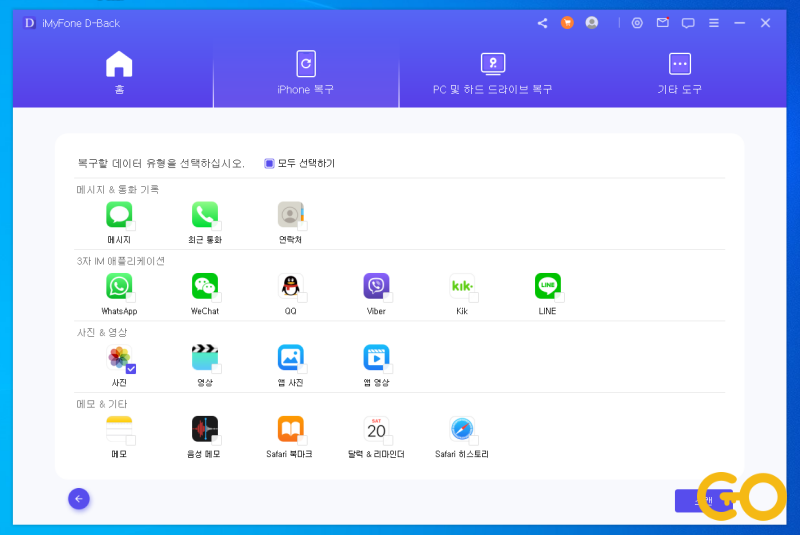800x535 pixels.
Task: Choose the WhatsApp icon
Action: click(119, 286)
